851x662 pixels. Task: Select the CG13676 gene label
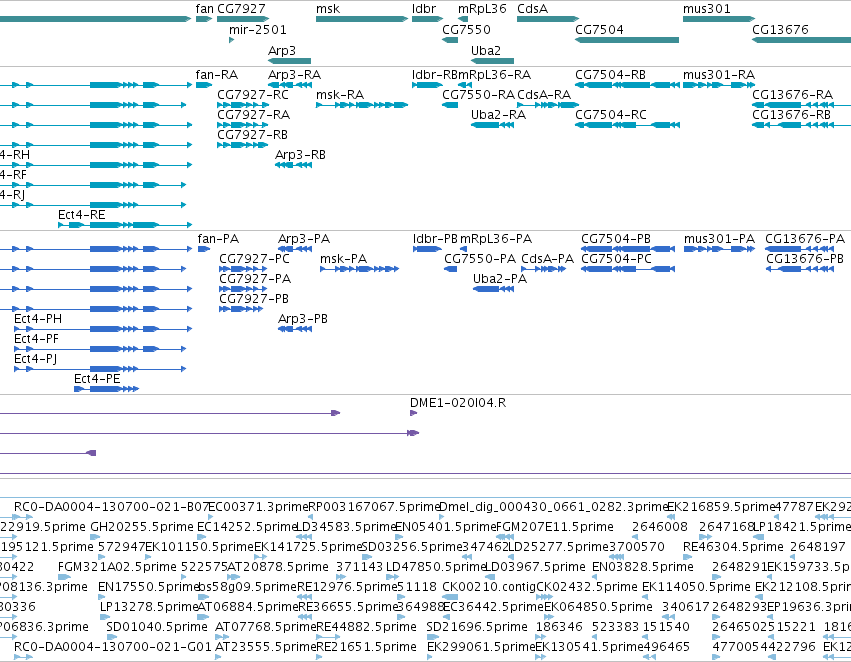780,29
